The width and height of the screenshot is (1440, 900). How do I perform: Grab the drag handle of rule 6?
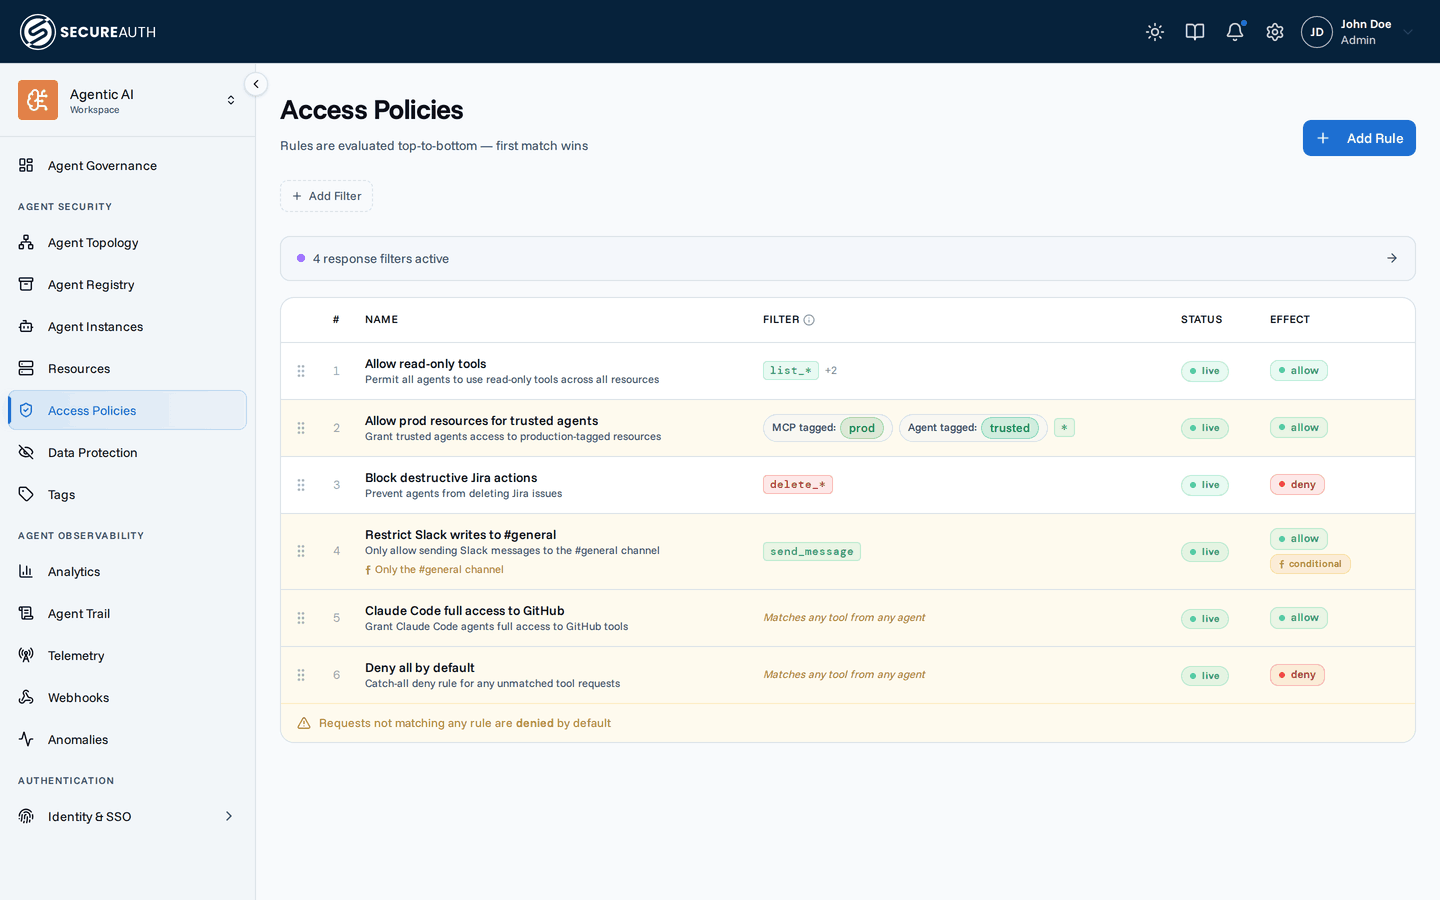coord(301,675)
